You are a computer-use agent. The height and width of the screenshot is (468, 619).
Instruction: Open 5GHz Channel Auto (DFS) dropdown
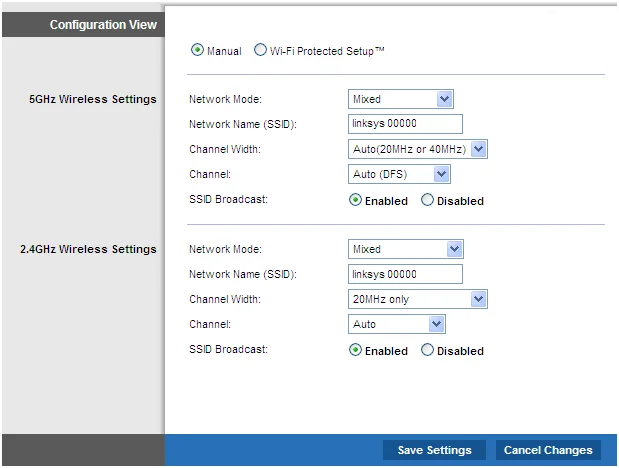399,174
